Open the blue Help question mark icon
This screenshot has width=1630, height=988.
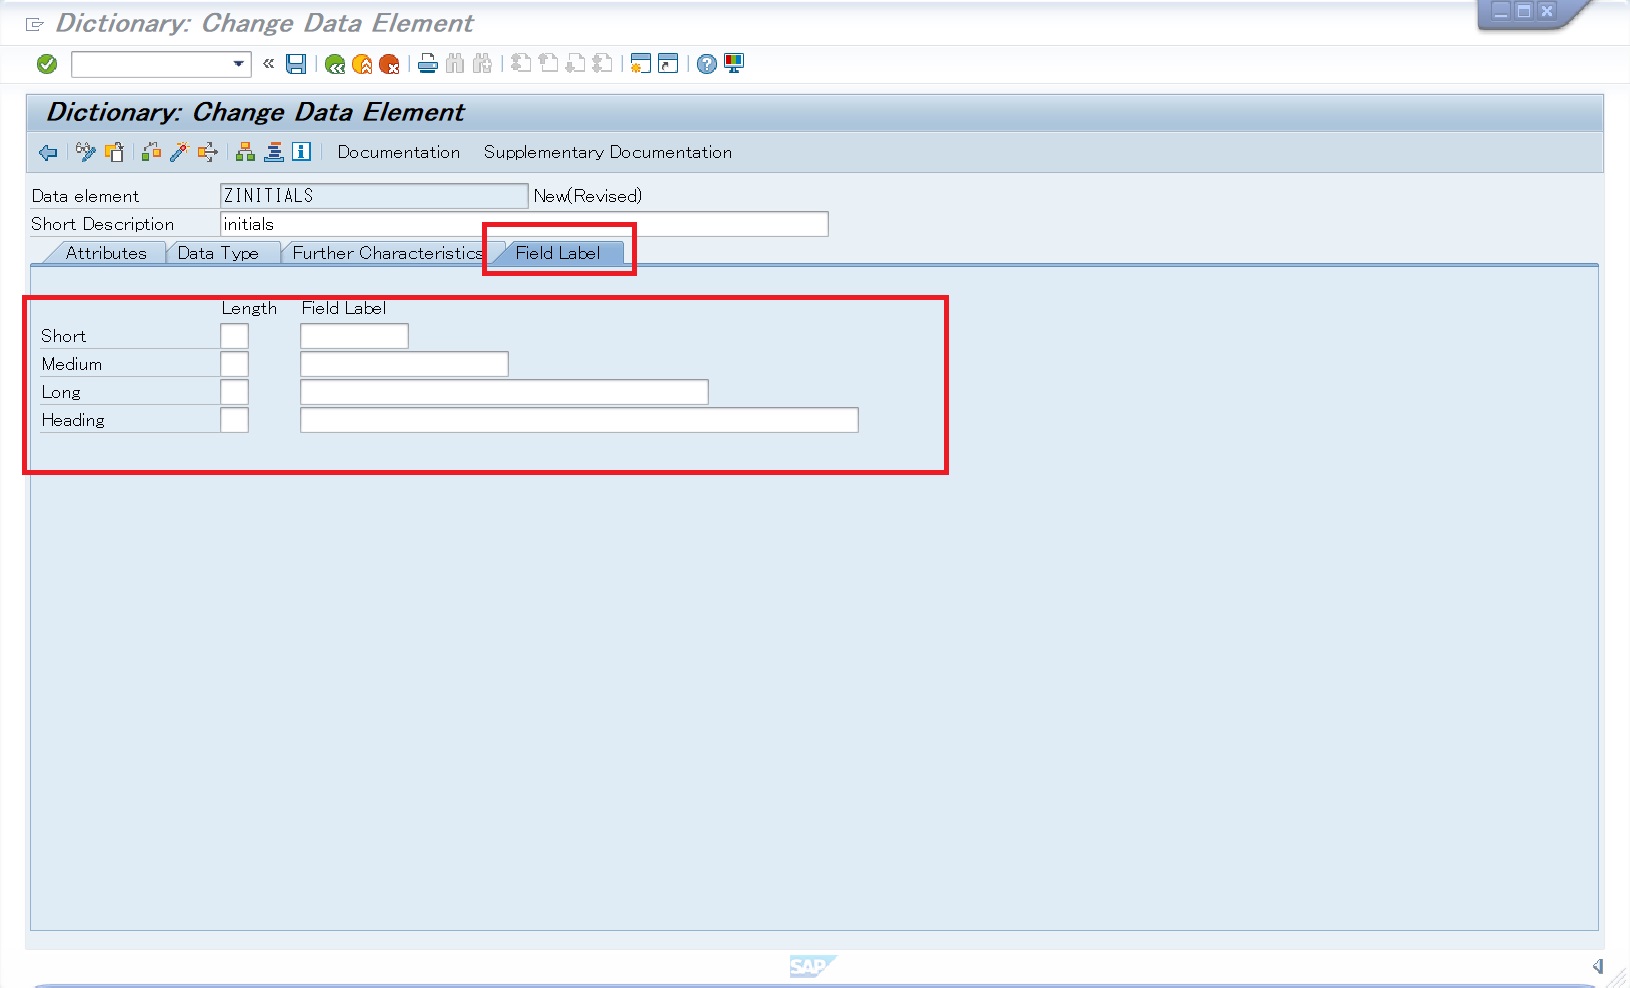point(707,64)
